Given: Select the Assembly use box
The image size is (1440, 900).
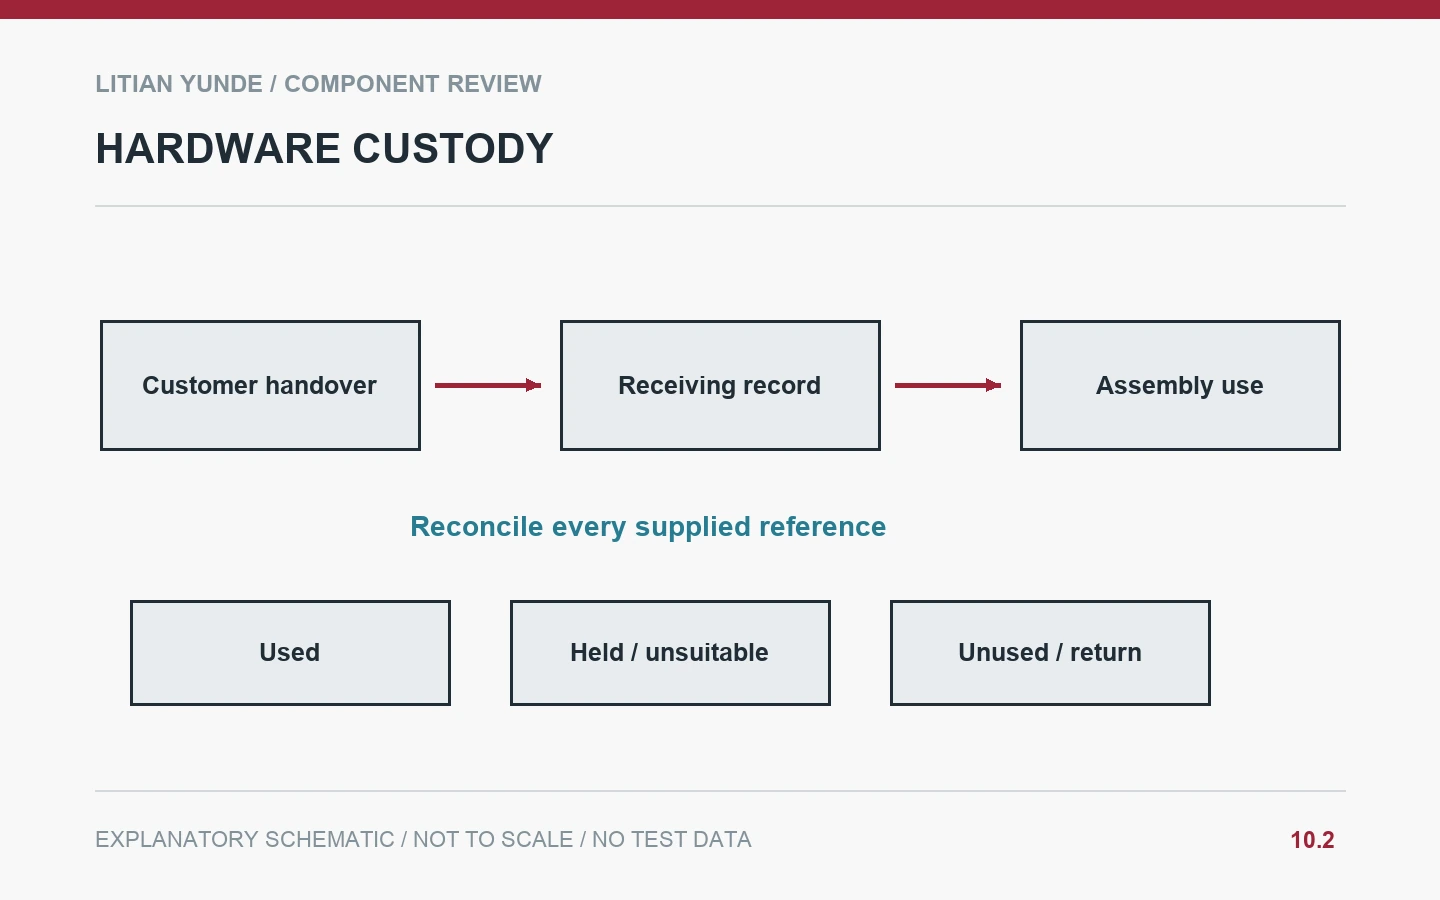Looking at the screenshot, I should tap(1180, 386).
